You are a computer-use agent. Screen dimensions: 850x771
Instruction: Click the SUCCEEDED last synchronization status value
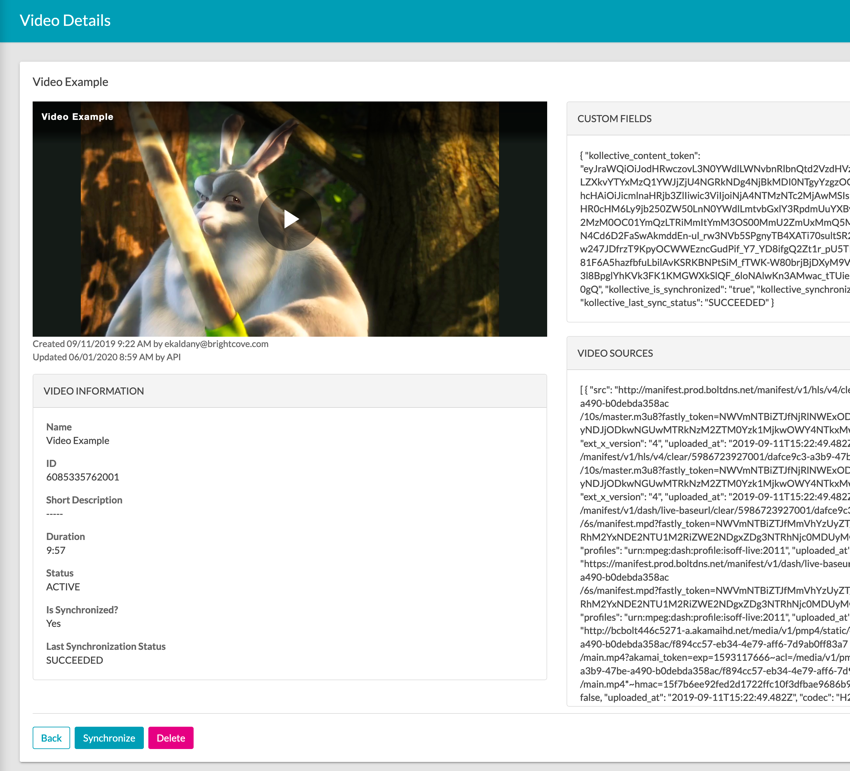74,660
